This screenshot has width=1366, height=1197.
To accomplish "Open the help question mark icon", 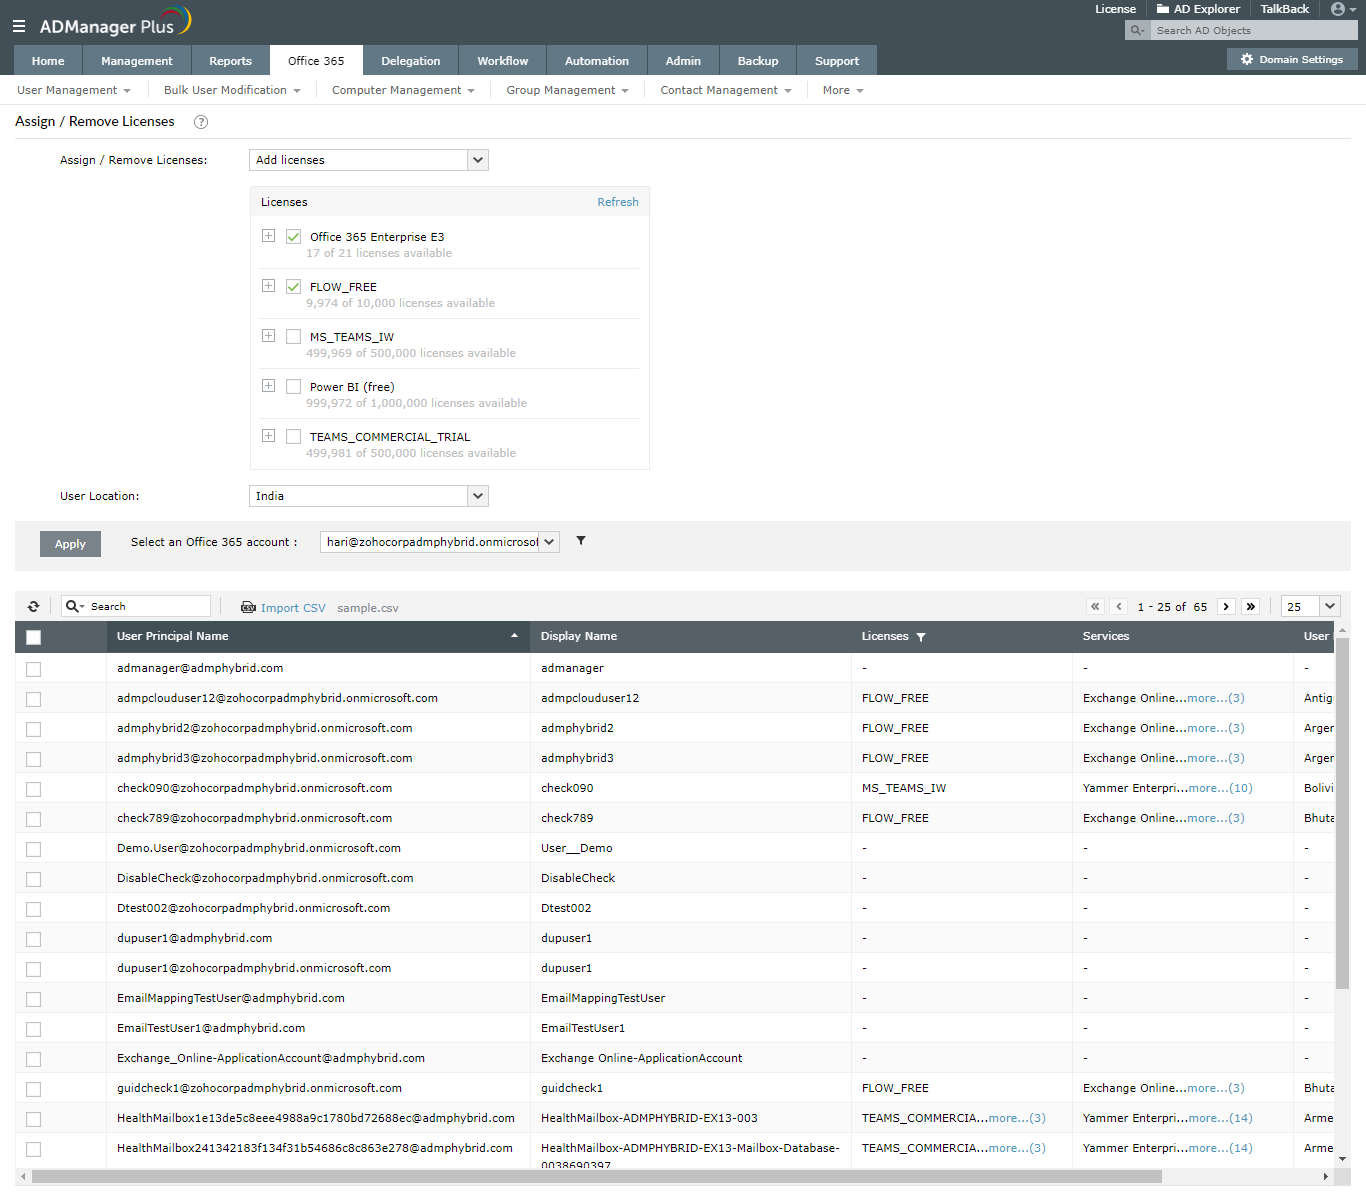I will pyautogui.click(x=201, y=122).
